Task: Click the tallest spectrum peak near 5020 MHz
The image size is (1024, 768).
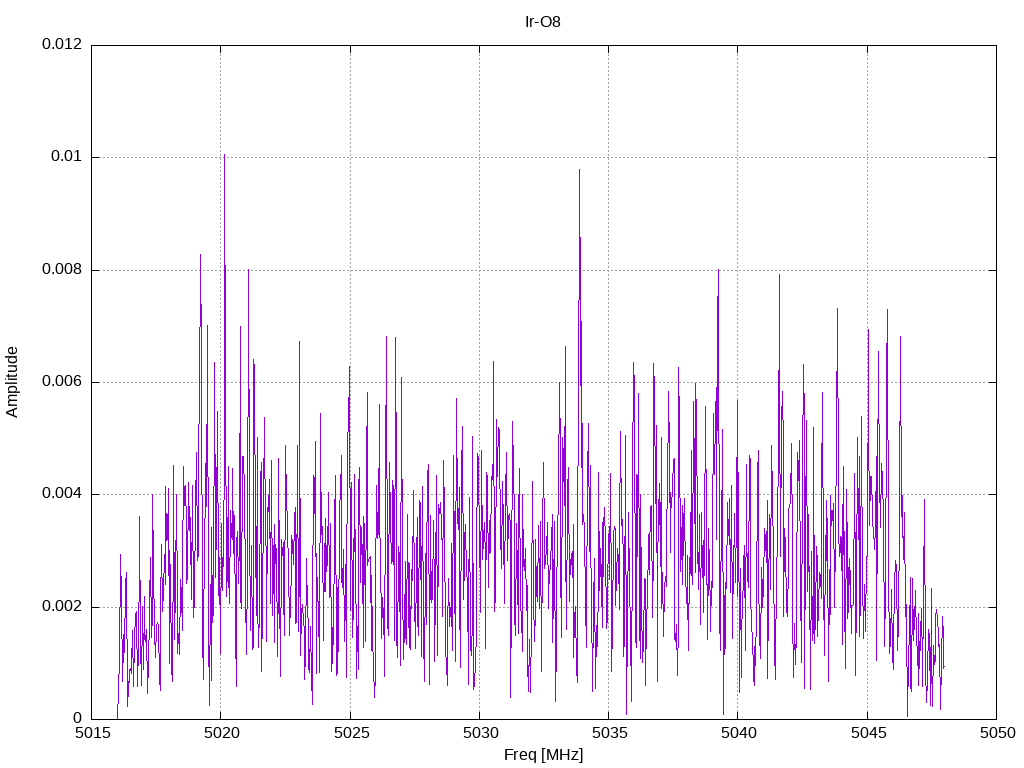Action: point(224,157)
